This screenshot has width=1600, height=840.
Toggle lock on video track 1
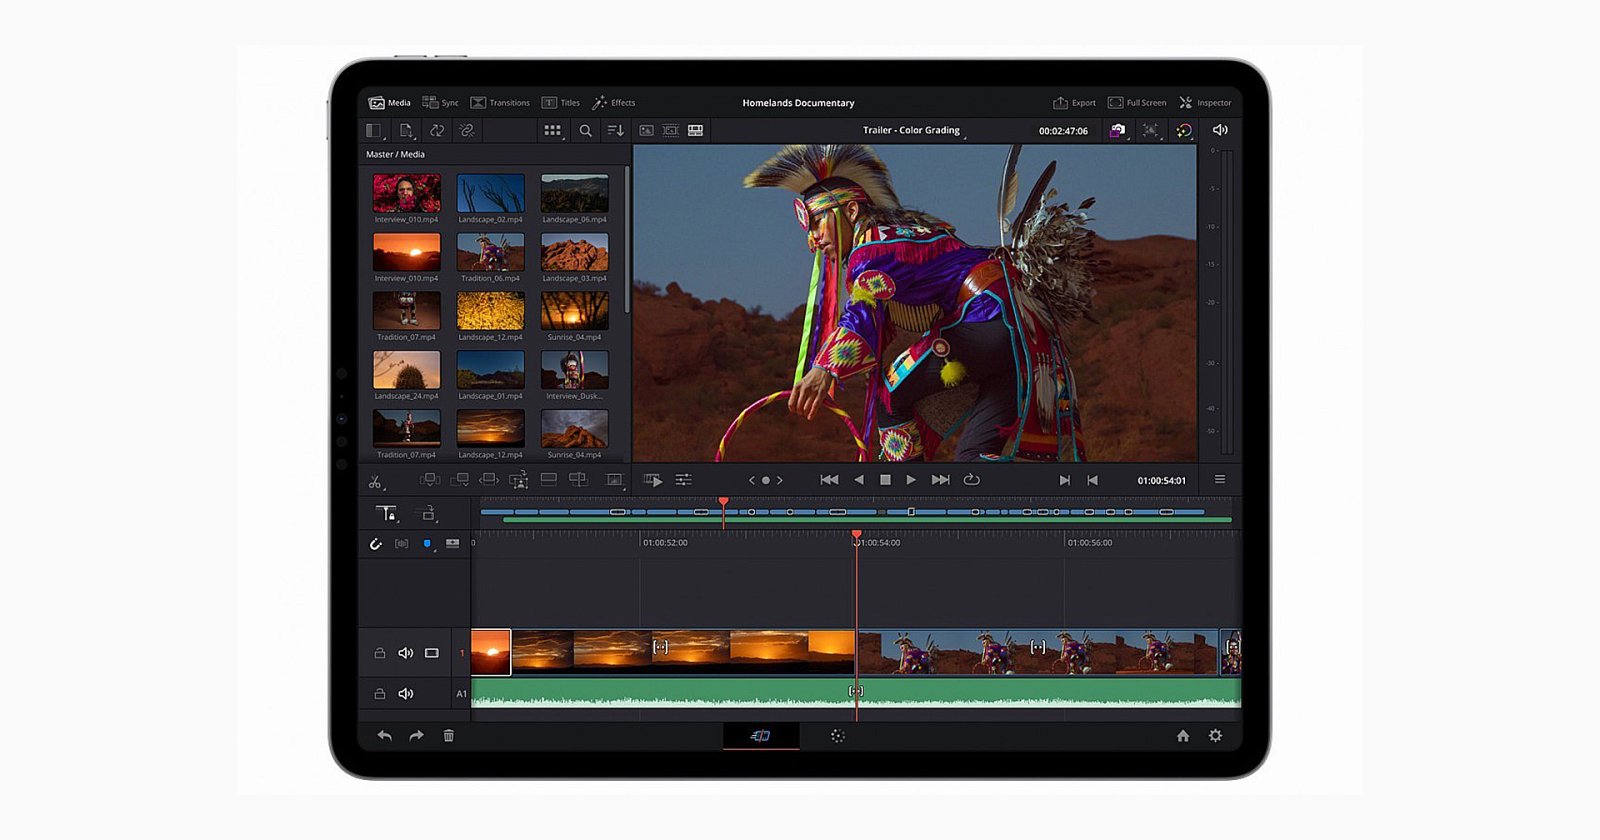pos(380,653)
